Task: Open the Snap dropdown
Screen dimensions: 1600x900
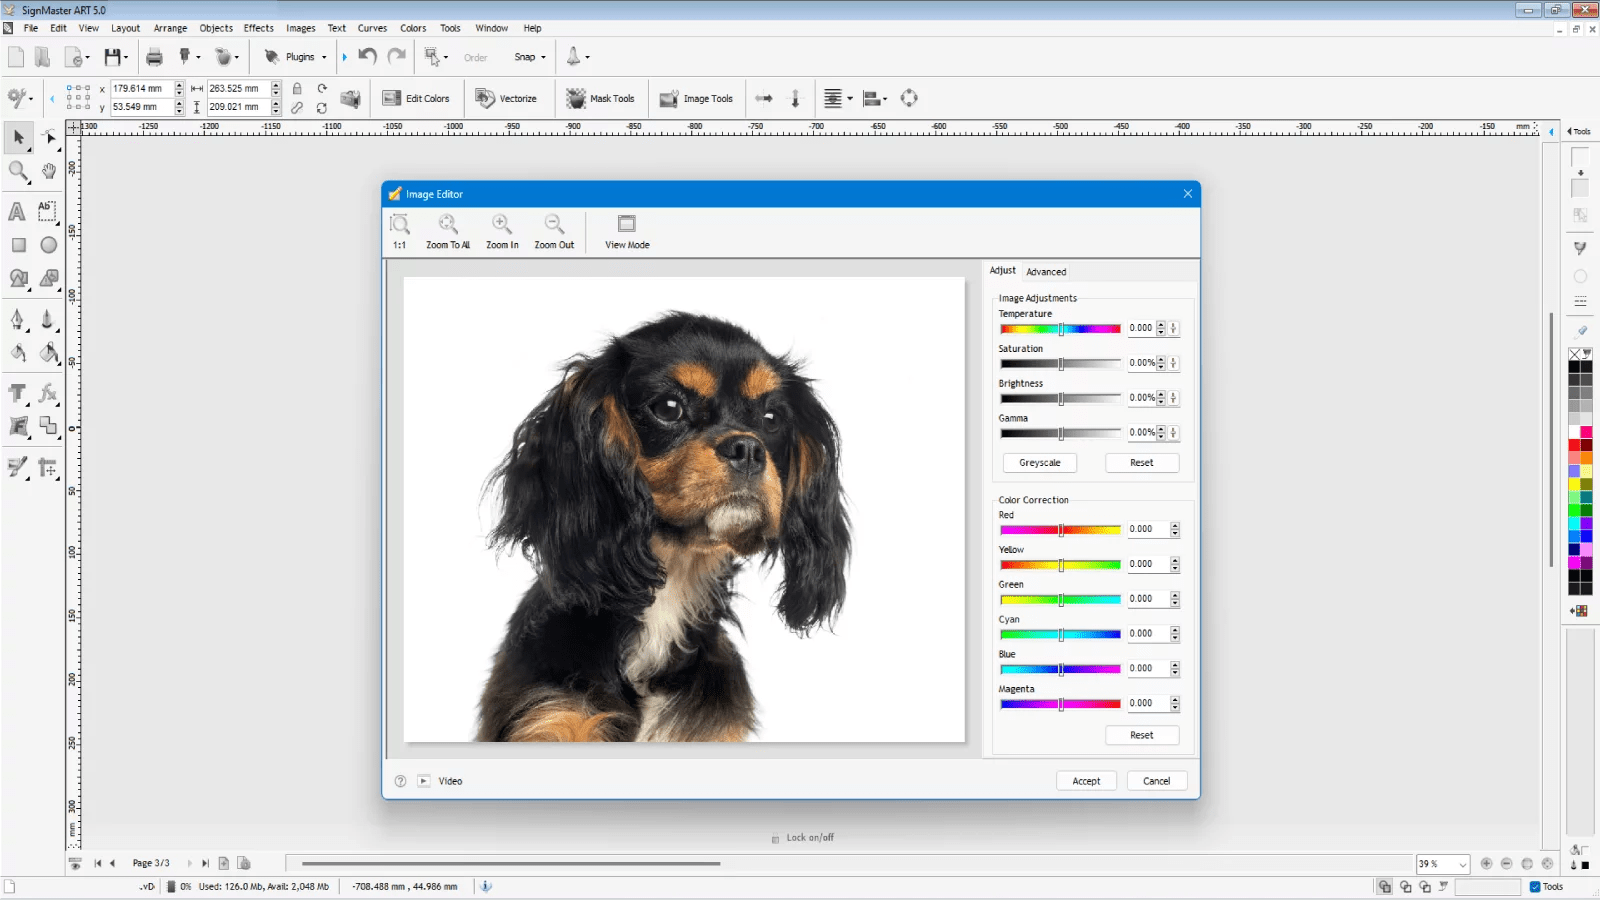Action: [x=530, y=57]
